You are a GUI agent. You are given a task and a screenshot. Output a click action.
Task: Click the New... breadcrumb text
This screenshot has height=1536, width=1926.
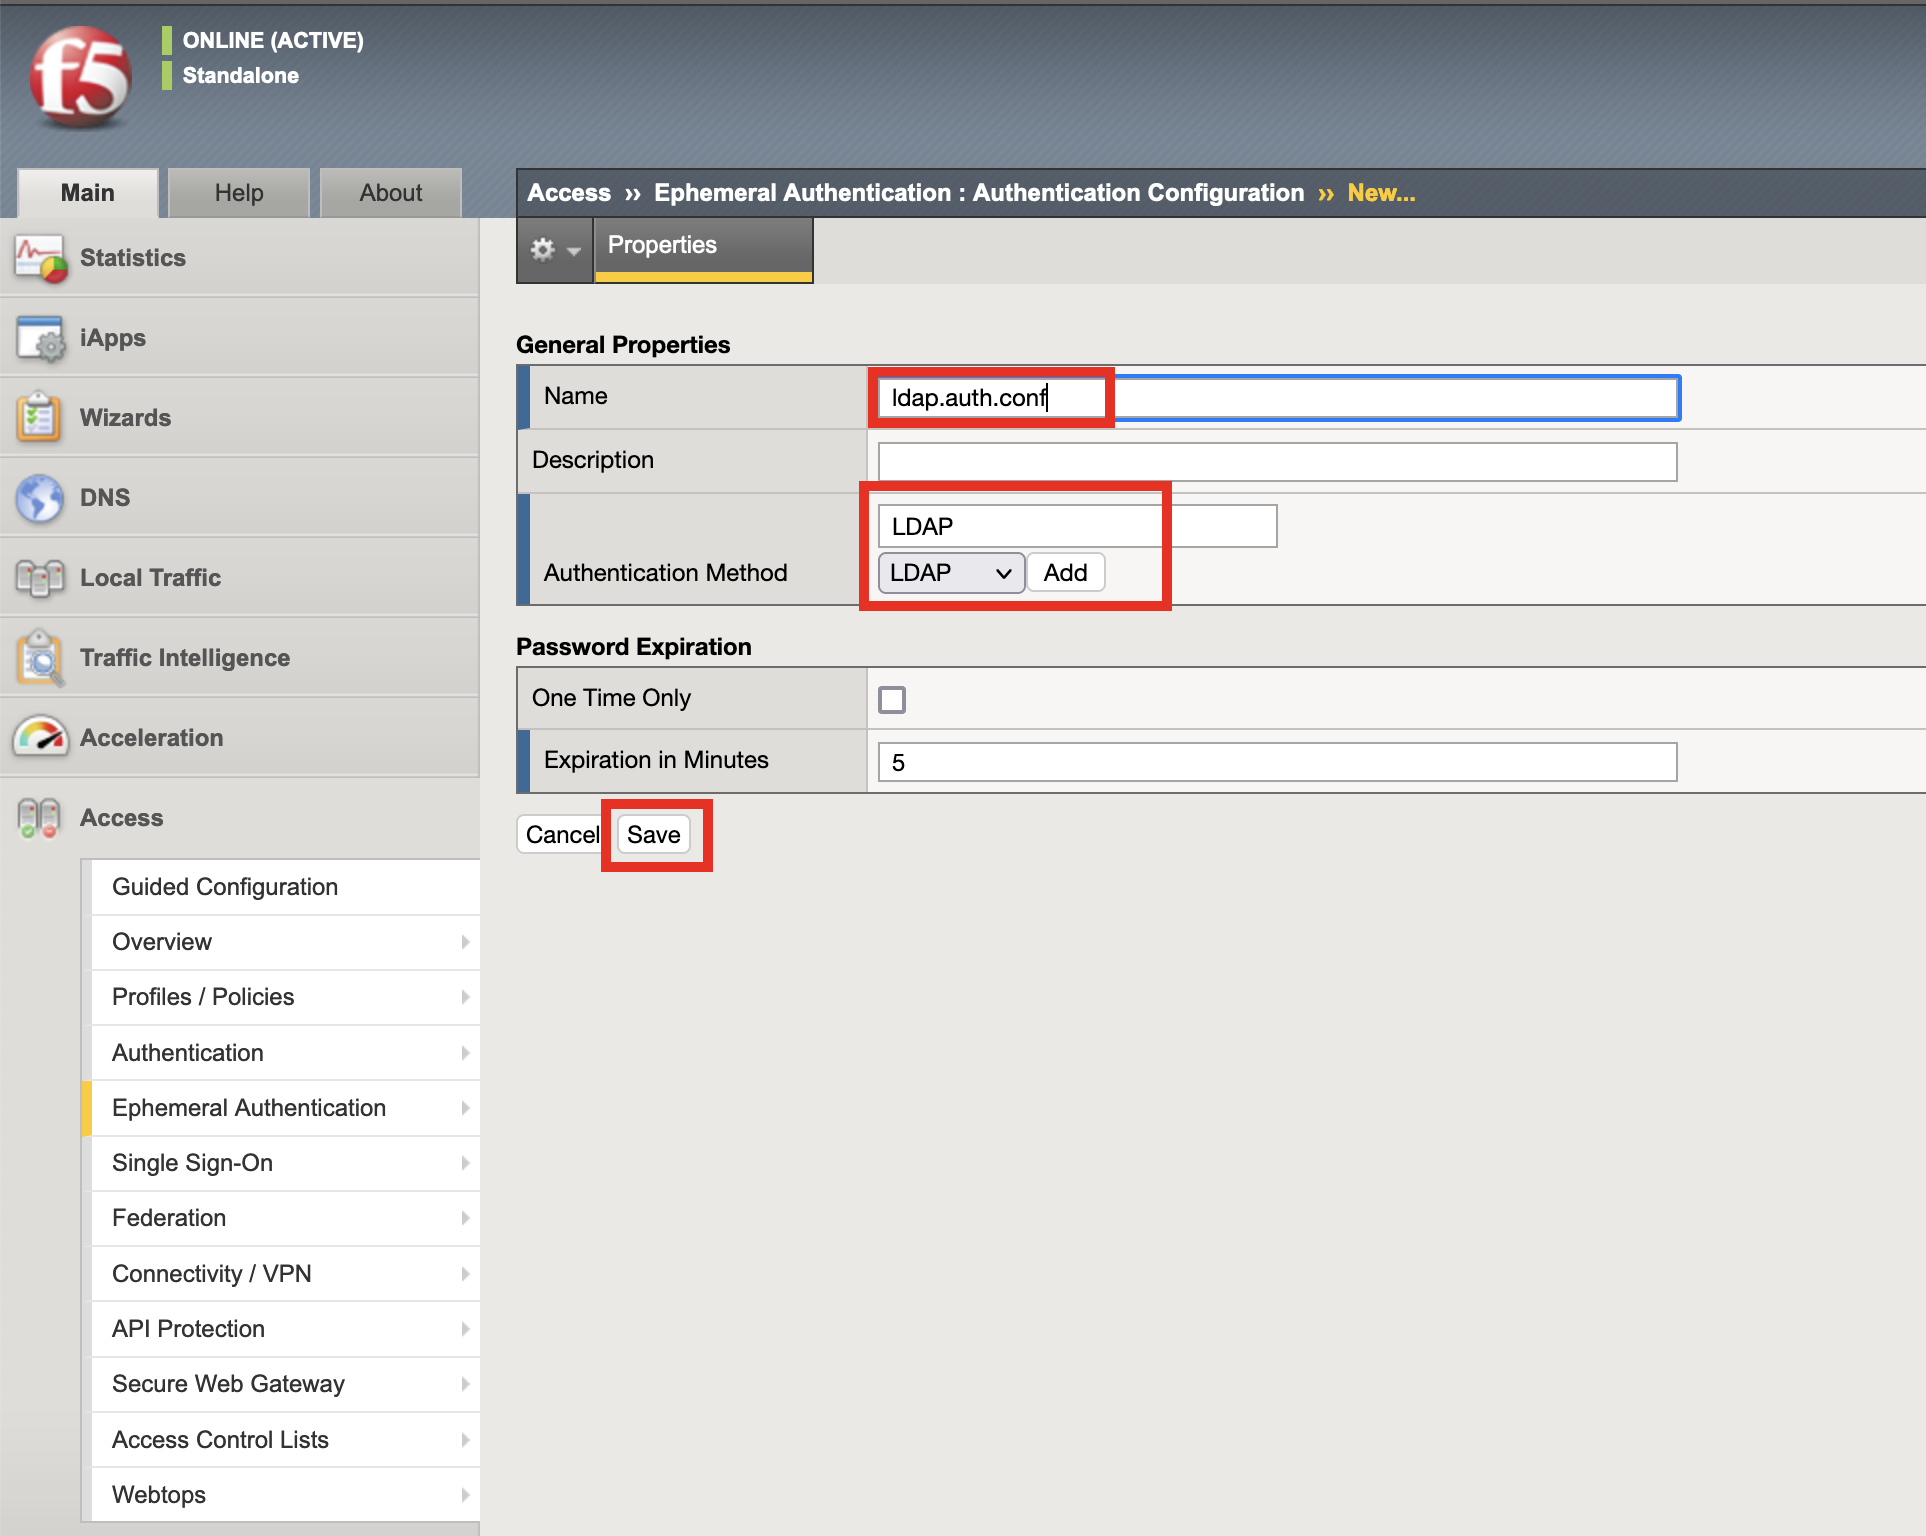tap(1381, 193)
